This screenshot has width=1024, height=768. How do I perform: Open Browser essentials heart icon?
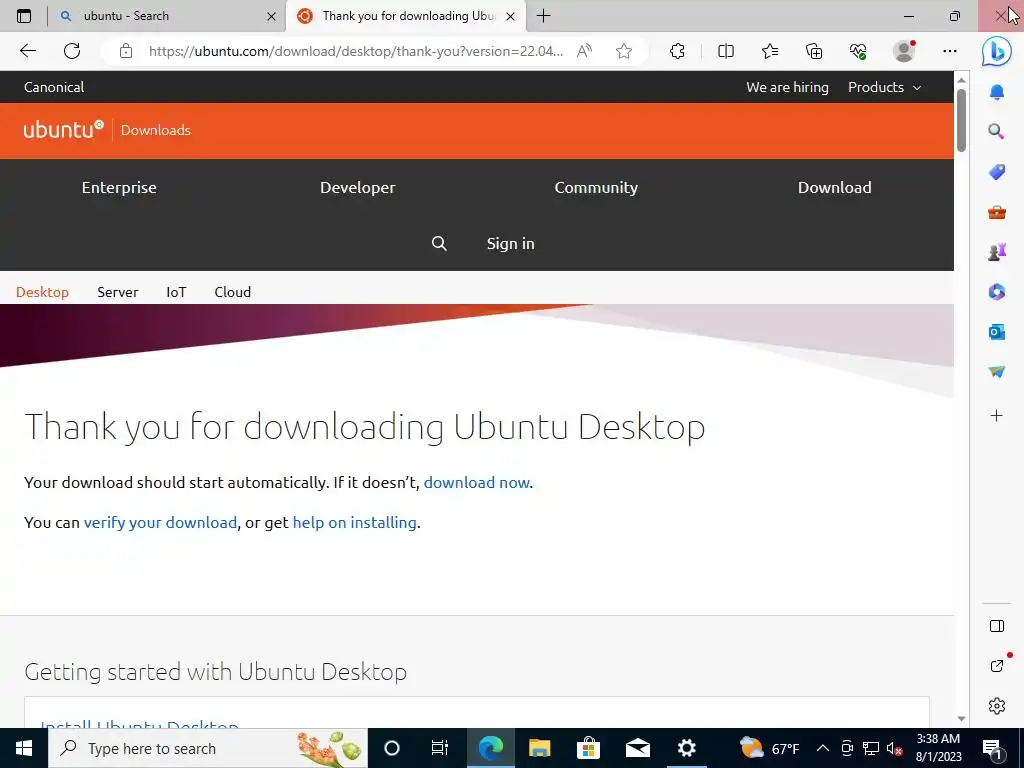(x=858, y=51)
